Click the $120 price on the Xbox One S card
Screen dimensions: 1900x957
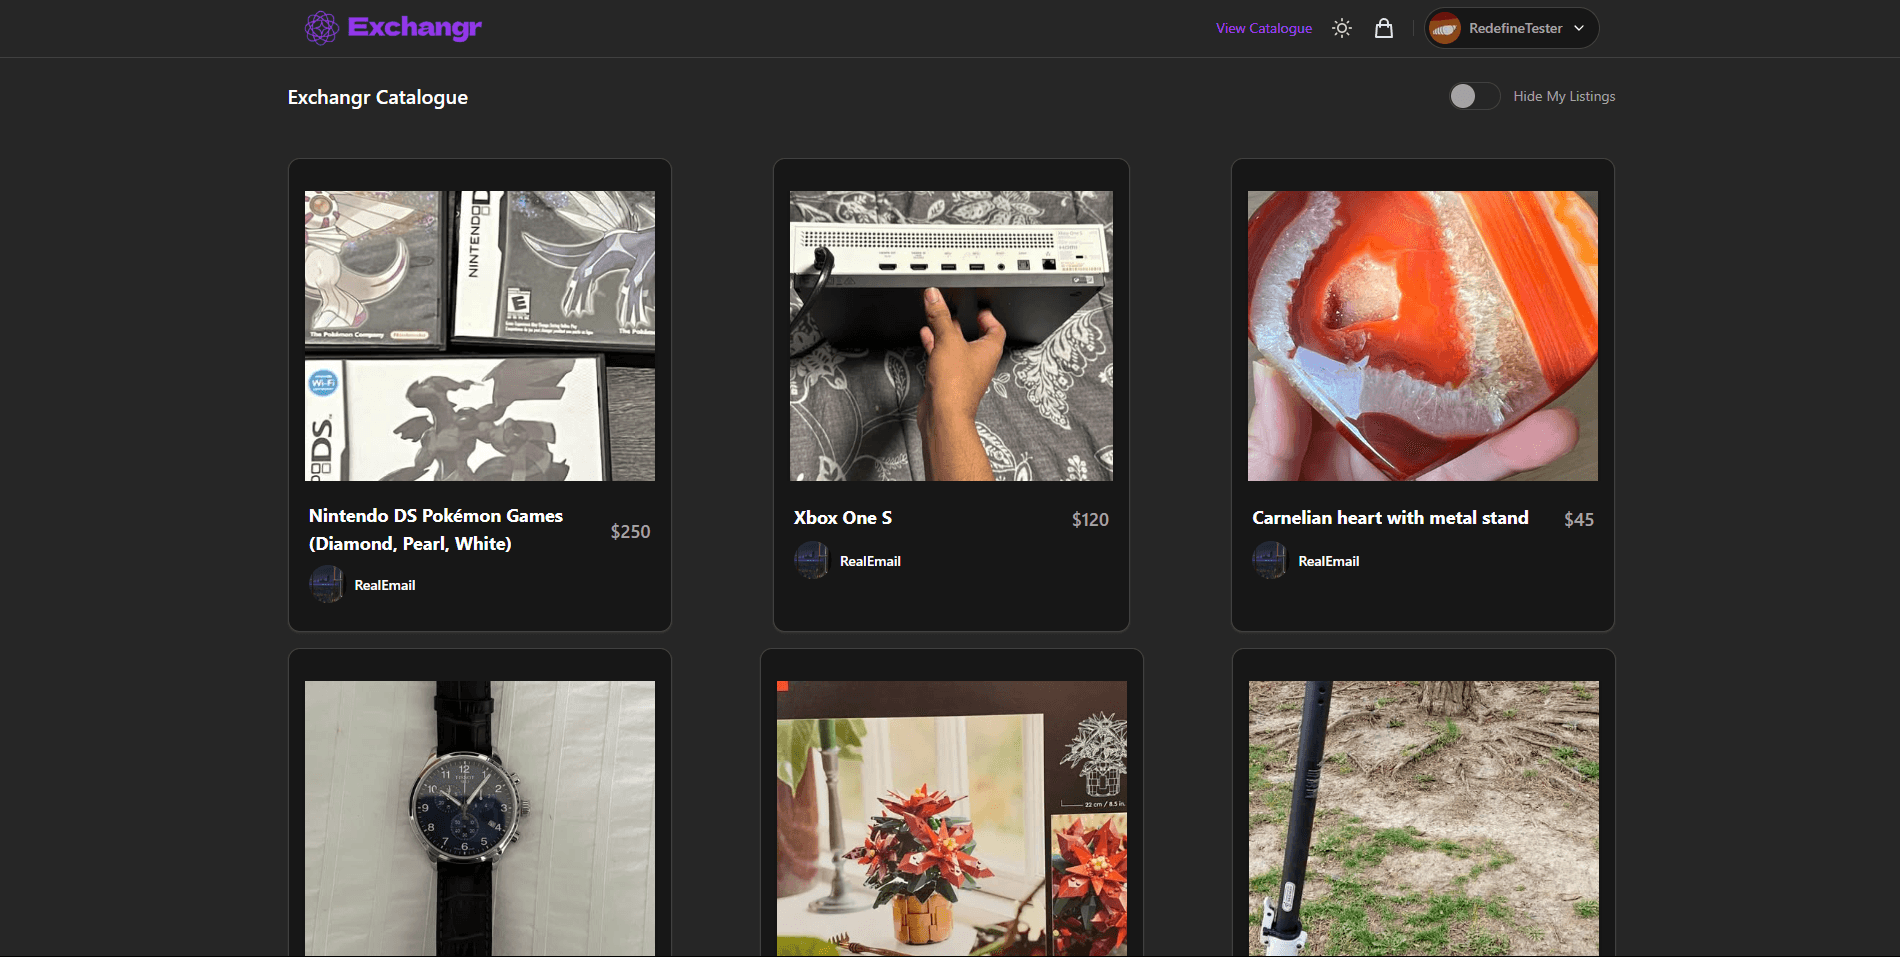pos(1089,519)
